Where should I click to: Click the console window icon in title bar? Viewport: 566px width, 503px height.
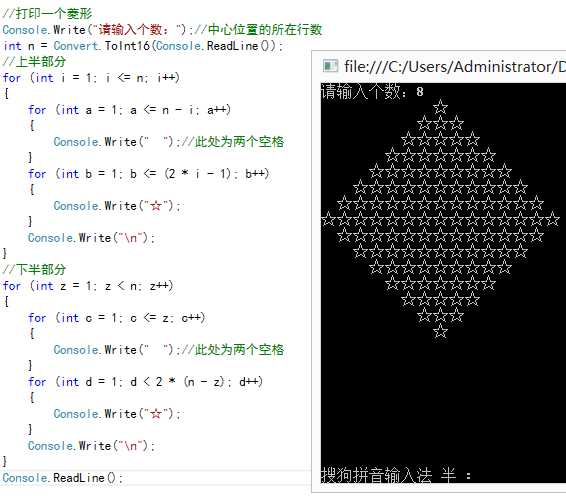click(x=330, y=66)
